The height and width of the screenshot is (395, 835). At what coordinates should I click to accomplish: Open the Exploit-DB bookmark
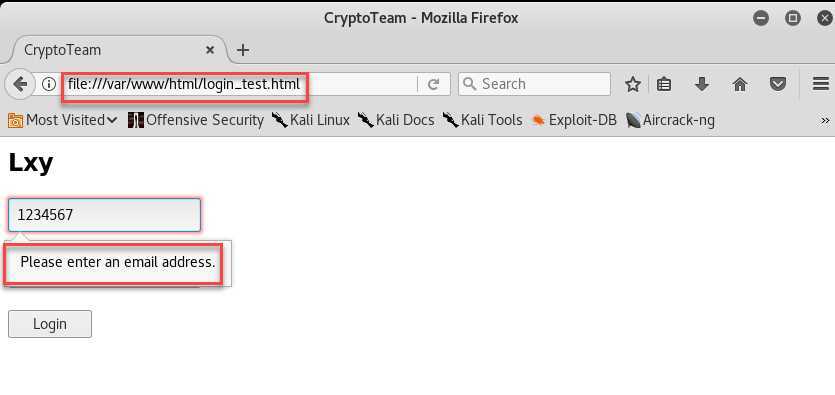coord(574,120)
